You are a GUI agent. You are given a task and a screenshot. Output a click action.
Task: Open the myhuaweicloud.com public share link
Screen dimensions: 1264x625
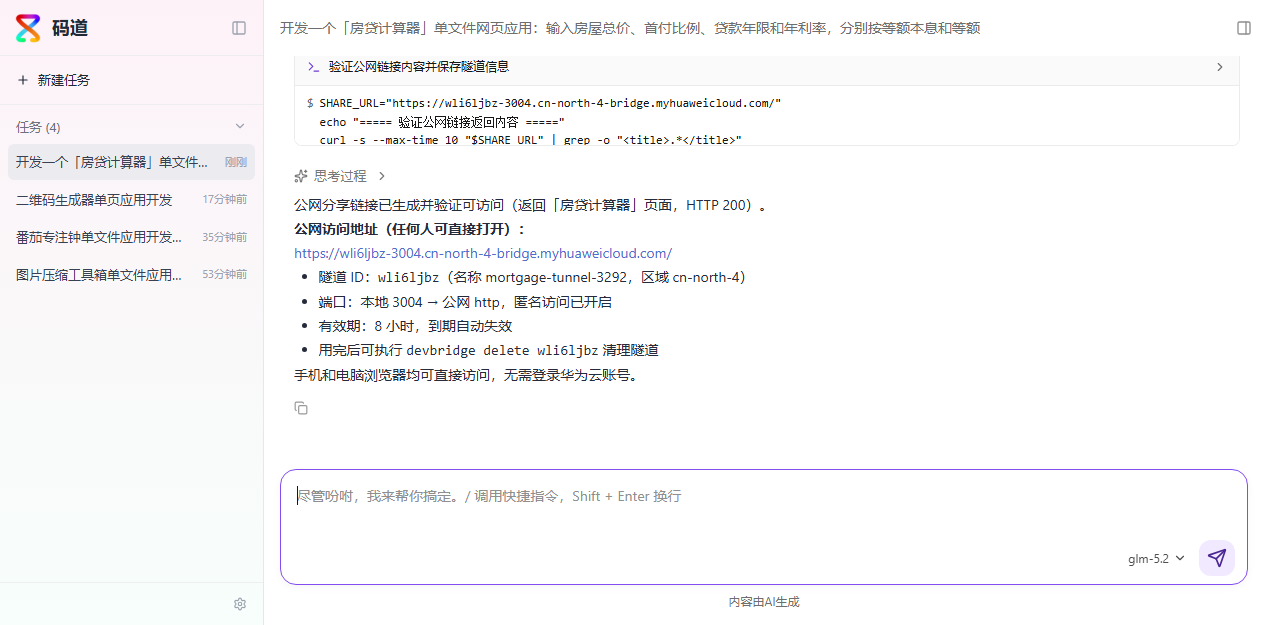483,253
